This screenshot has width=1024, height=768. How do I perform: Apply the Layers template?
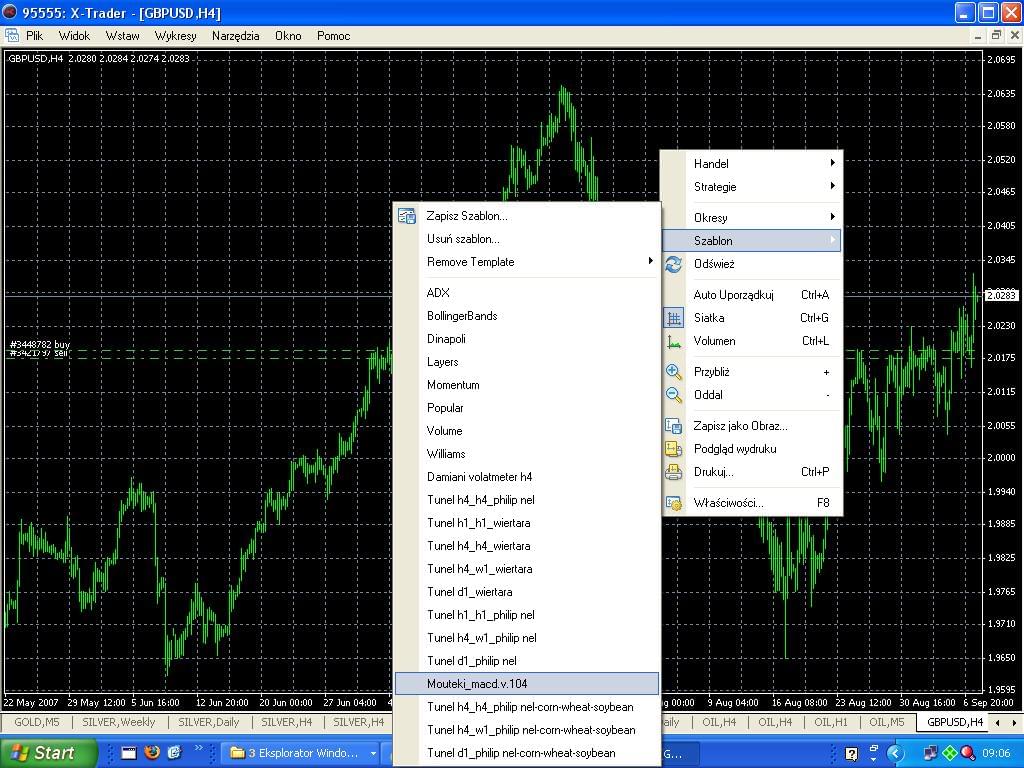pos(527,362)
